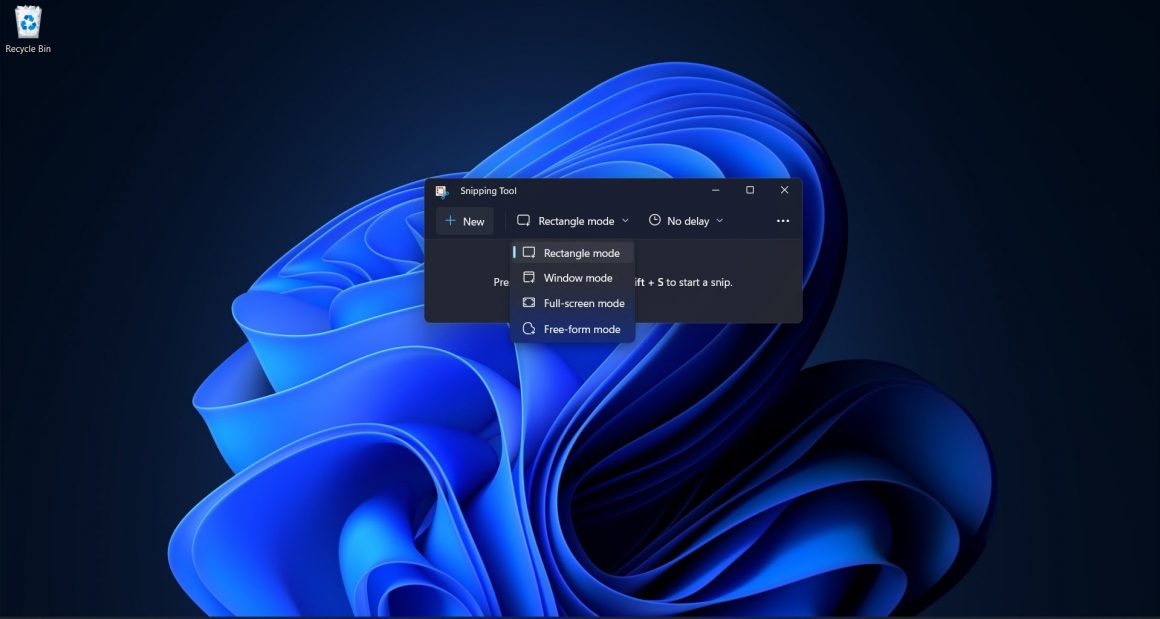Open the No delay dropdown
Viewport: 1160px width, 619px height.
click(x=686, y=220)
